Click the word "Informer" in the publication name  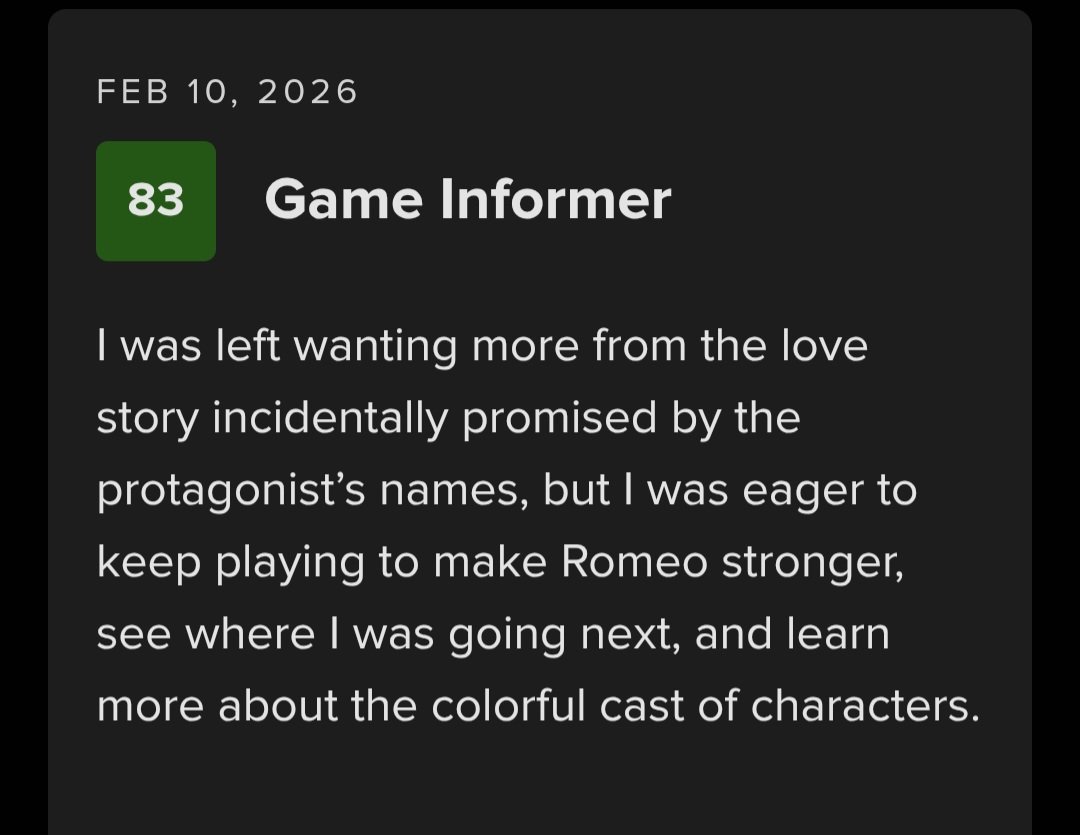(556, 200)
